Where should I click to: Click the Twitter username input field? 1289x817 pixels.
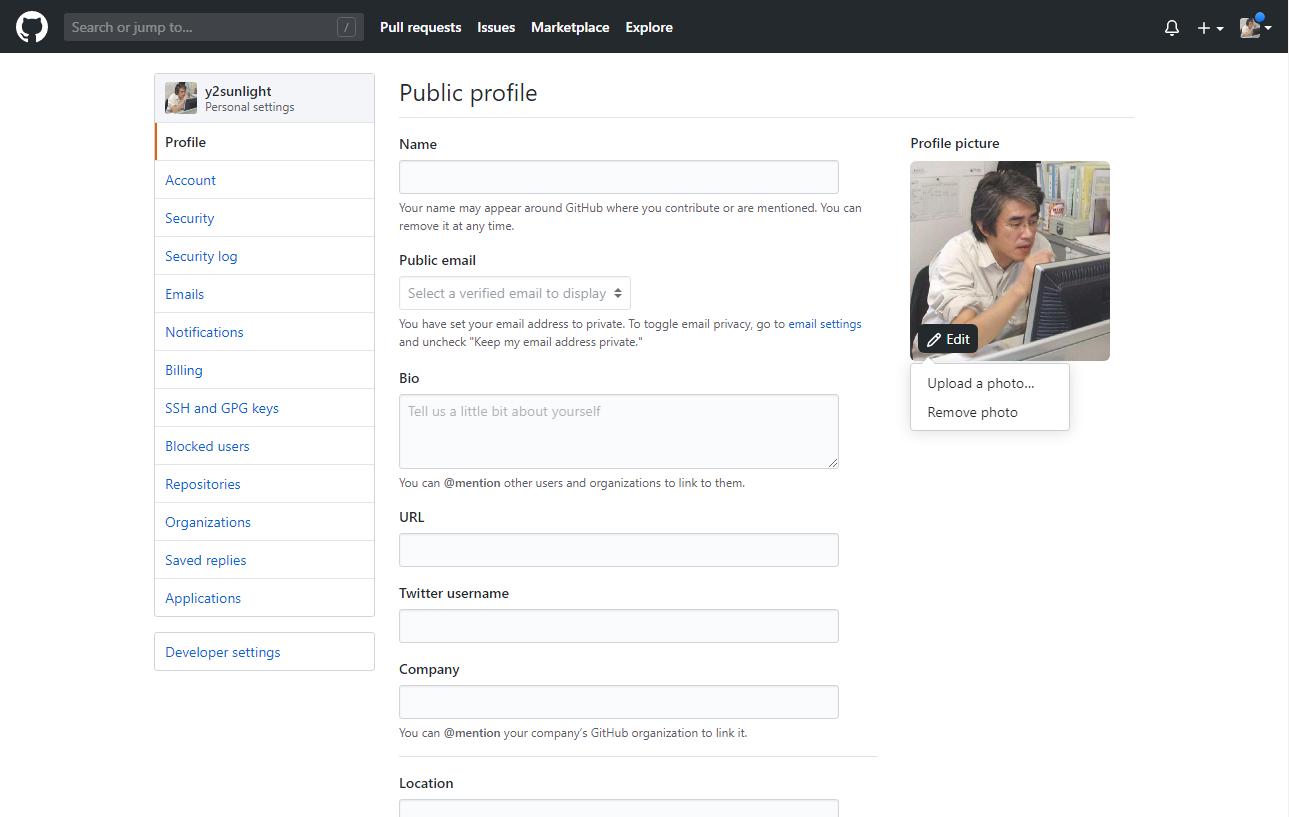tap(618, 626)
